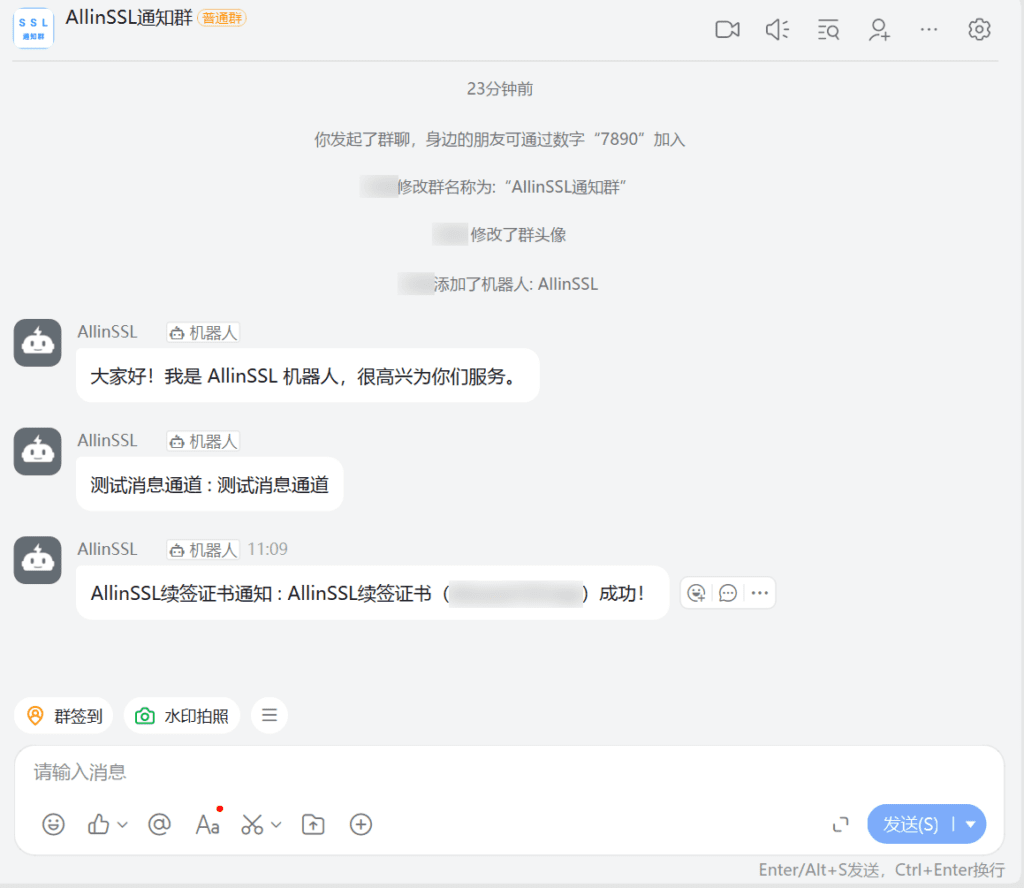Expand the screenshot options arrow
This screenshot has width=1024, height=888.
click(277, 825)
